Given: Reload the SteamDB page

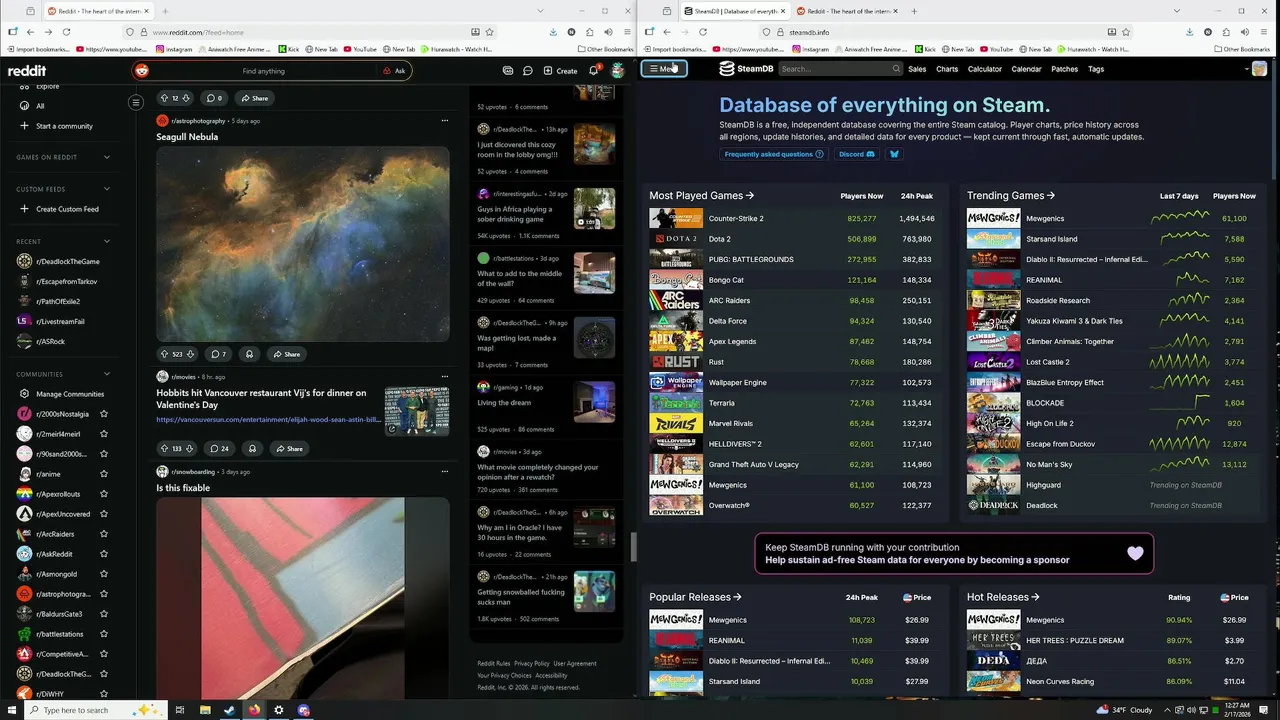Looking at the screenshot, I should [x=703, y=32].
